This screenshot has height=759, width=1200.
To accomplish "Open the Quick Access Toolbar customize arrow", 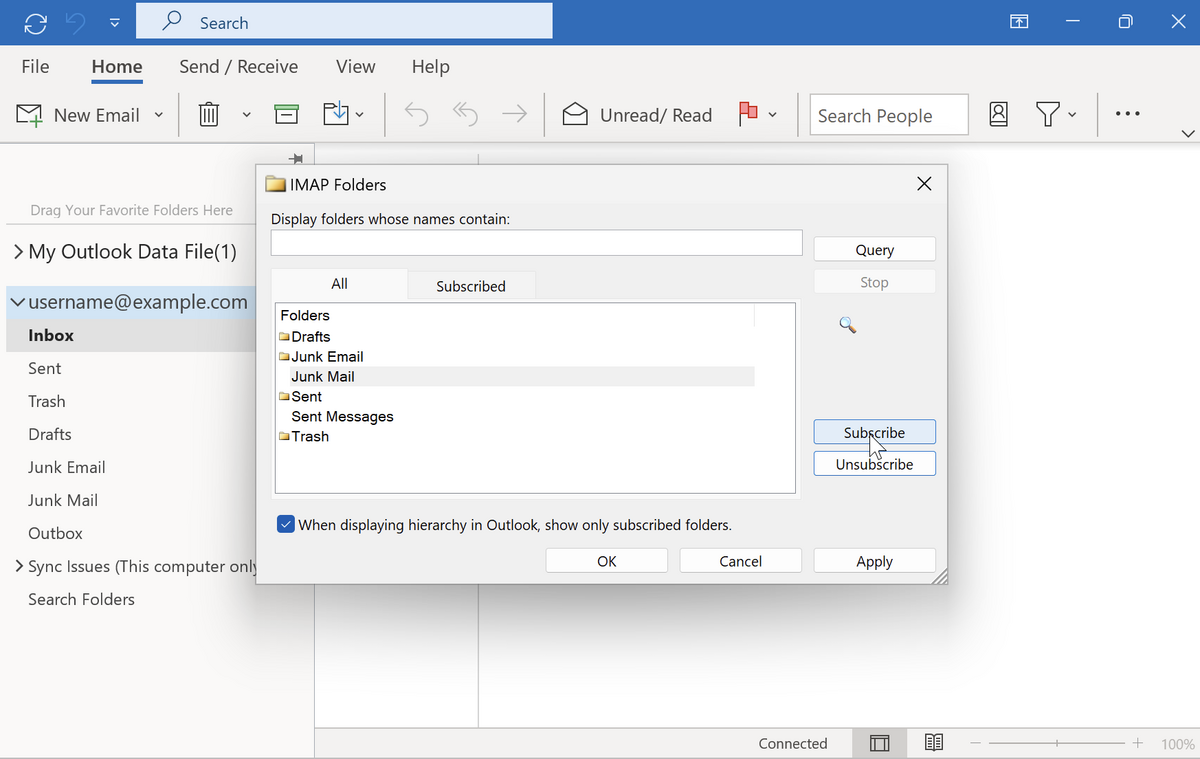I will (115, 23).
